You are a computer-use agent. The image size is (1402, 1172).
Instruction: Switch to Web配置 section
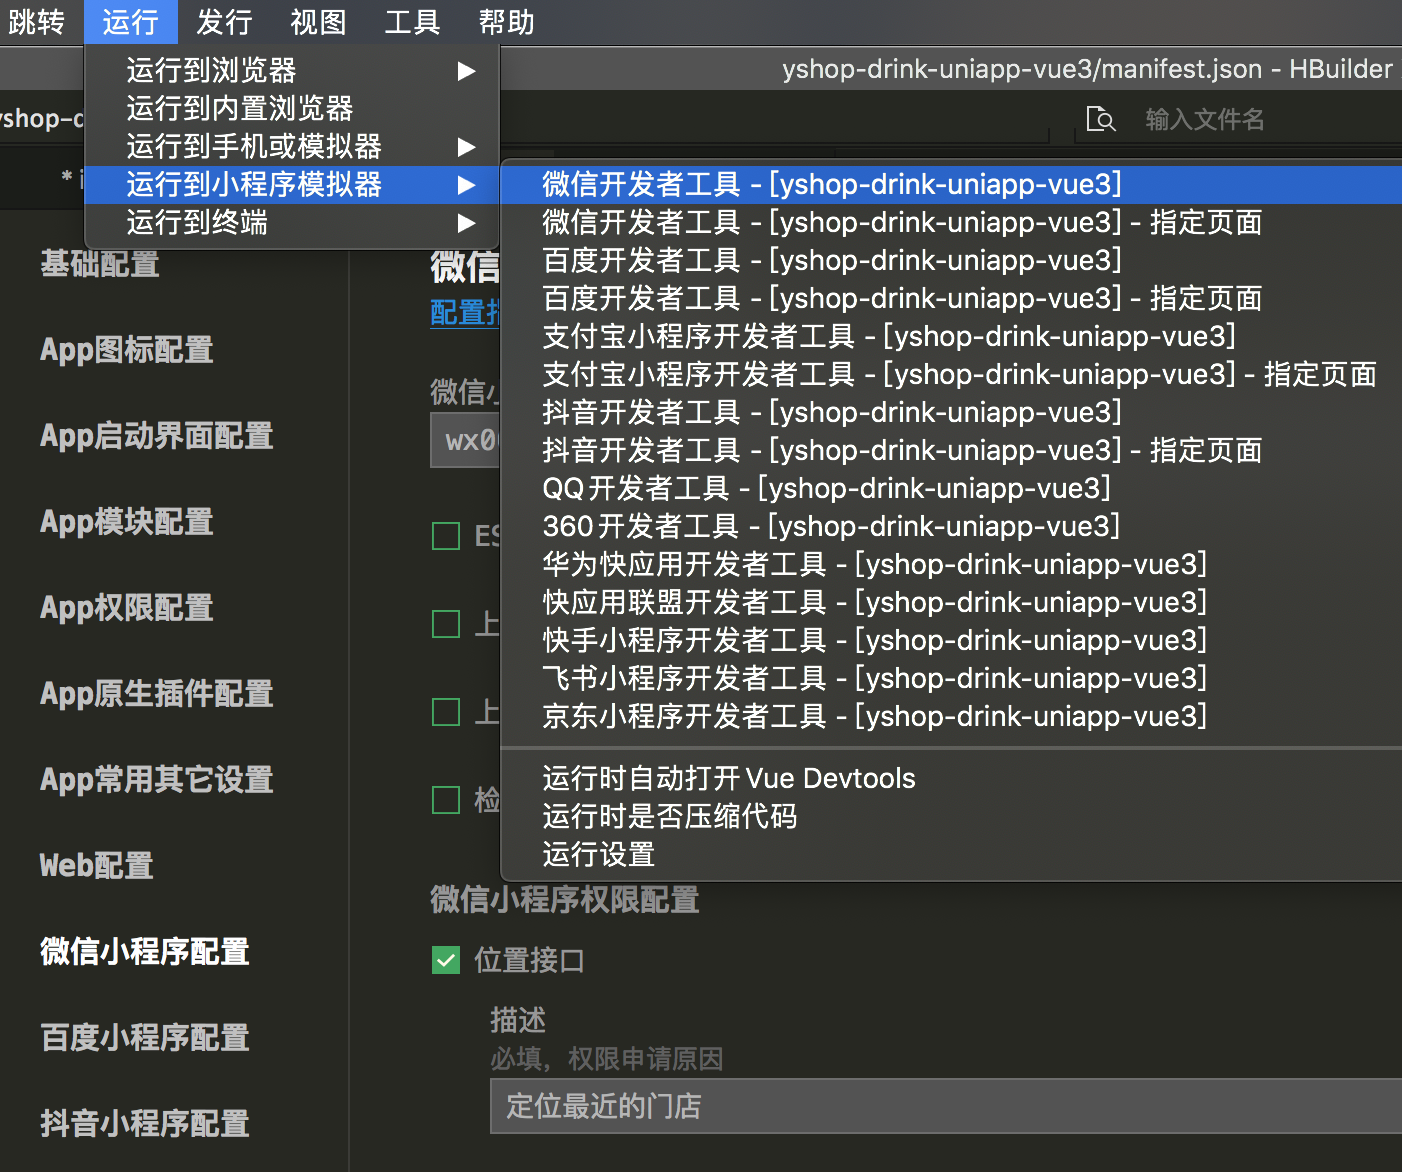(x=97, y=866)
